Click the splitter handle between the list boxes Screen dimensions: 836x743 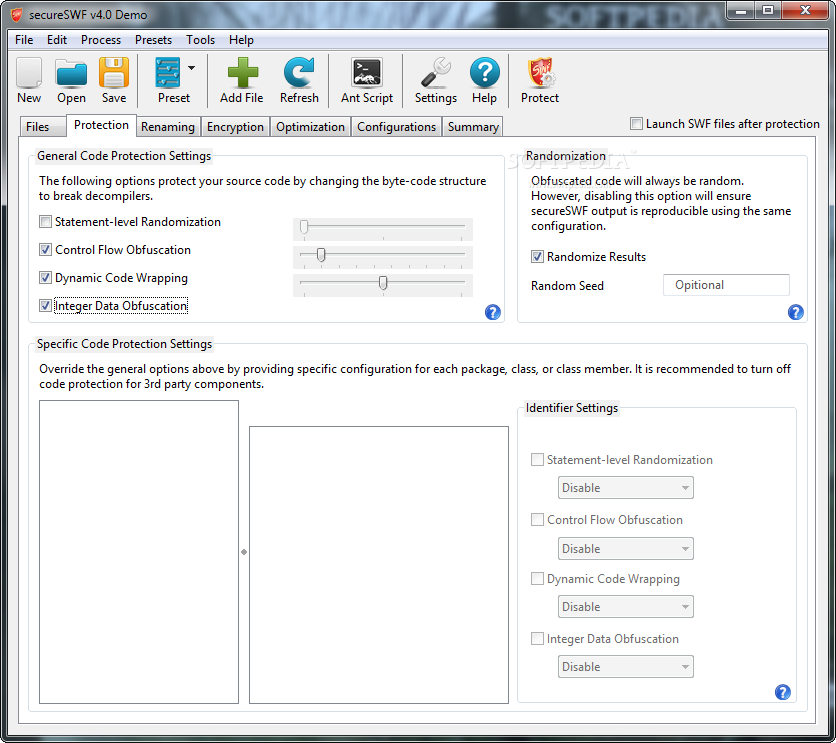[x=244, y=552]
